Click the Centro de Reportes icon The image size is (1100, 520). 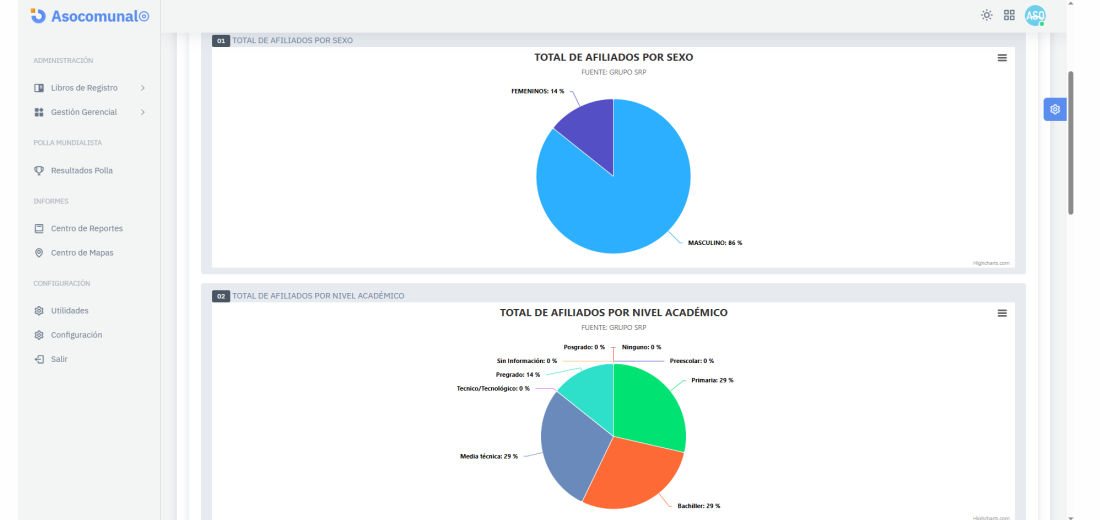tap(39, 229)
